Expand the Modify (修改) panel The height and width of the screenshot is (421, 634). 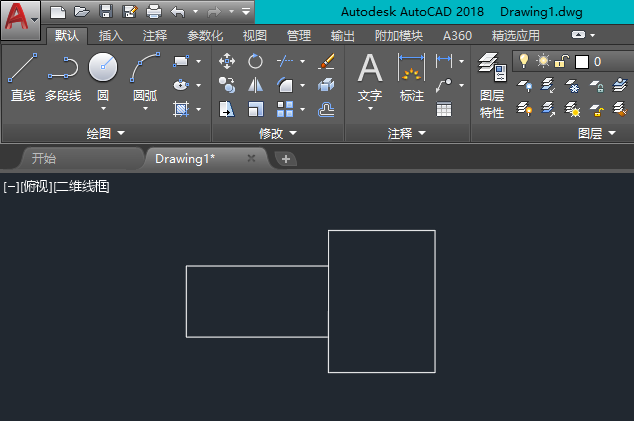click(278, 133)
